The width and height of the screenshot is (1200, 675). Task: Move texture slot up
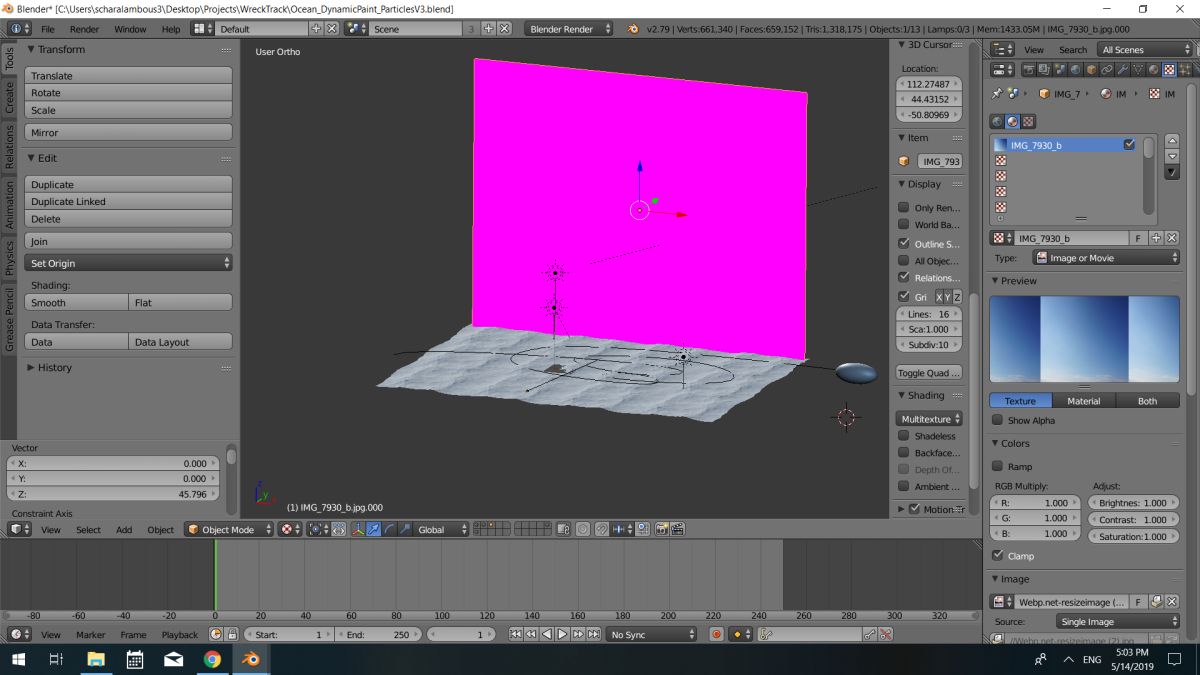1172,143
